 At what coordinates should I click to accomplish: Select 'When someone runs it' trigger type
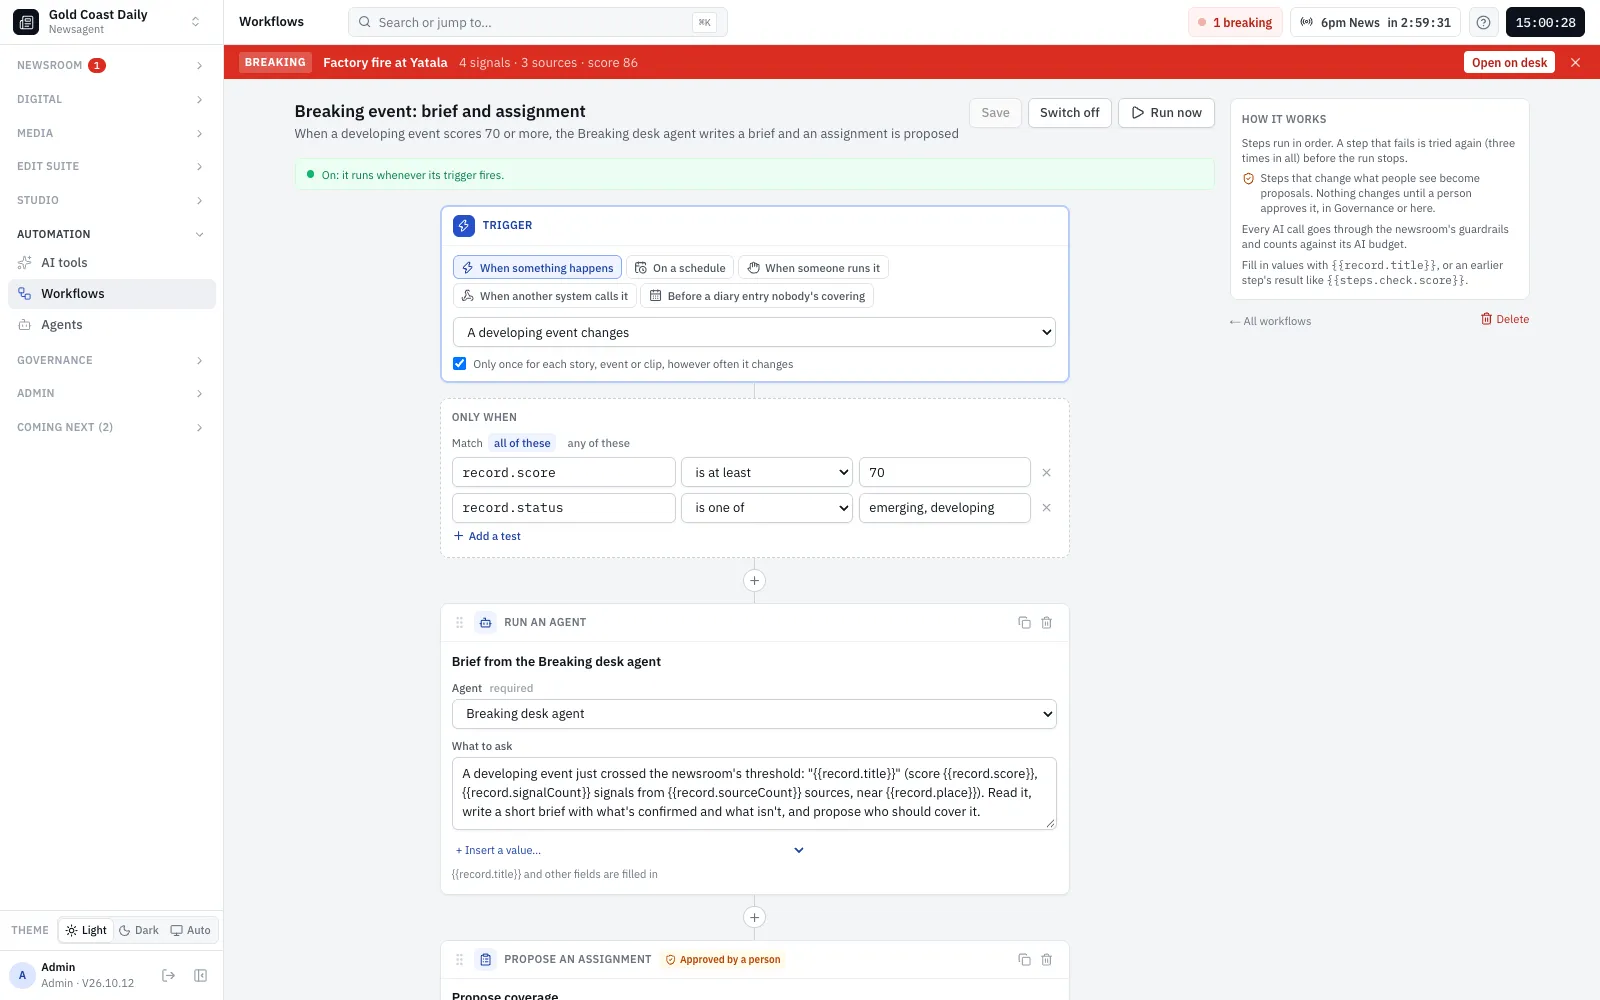pyautogui.click(x=813, y=268)
